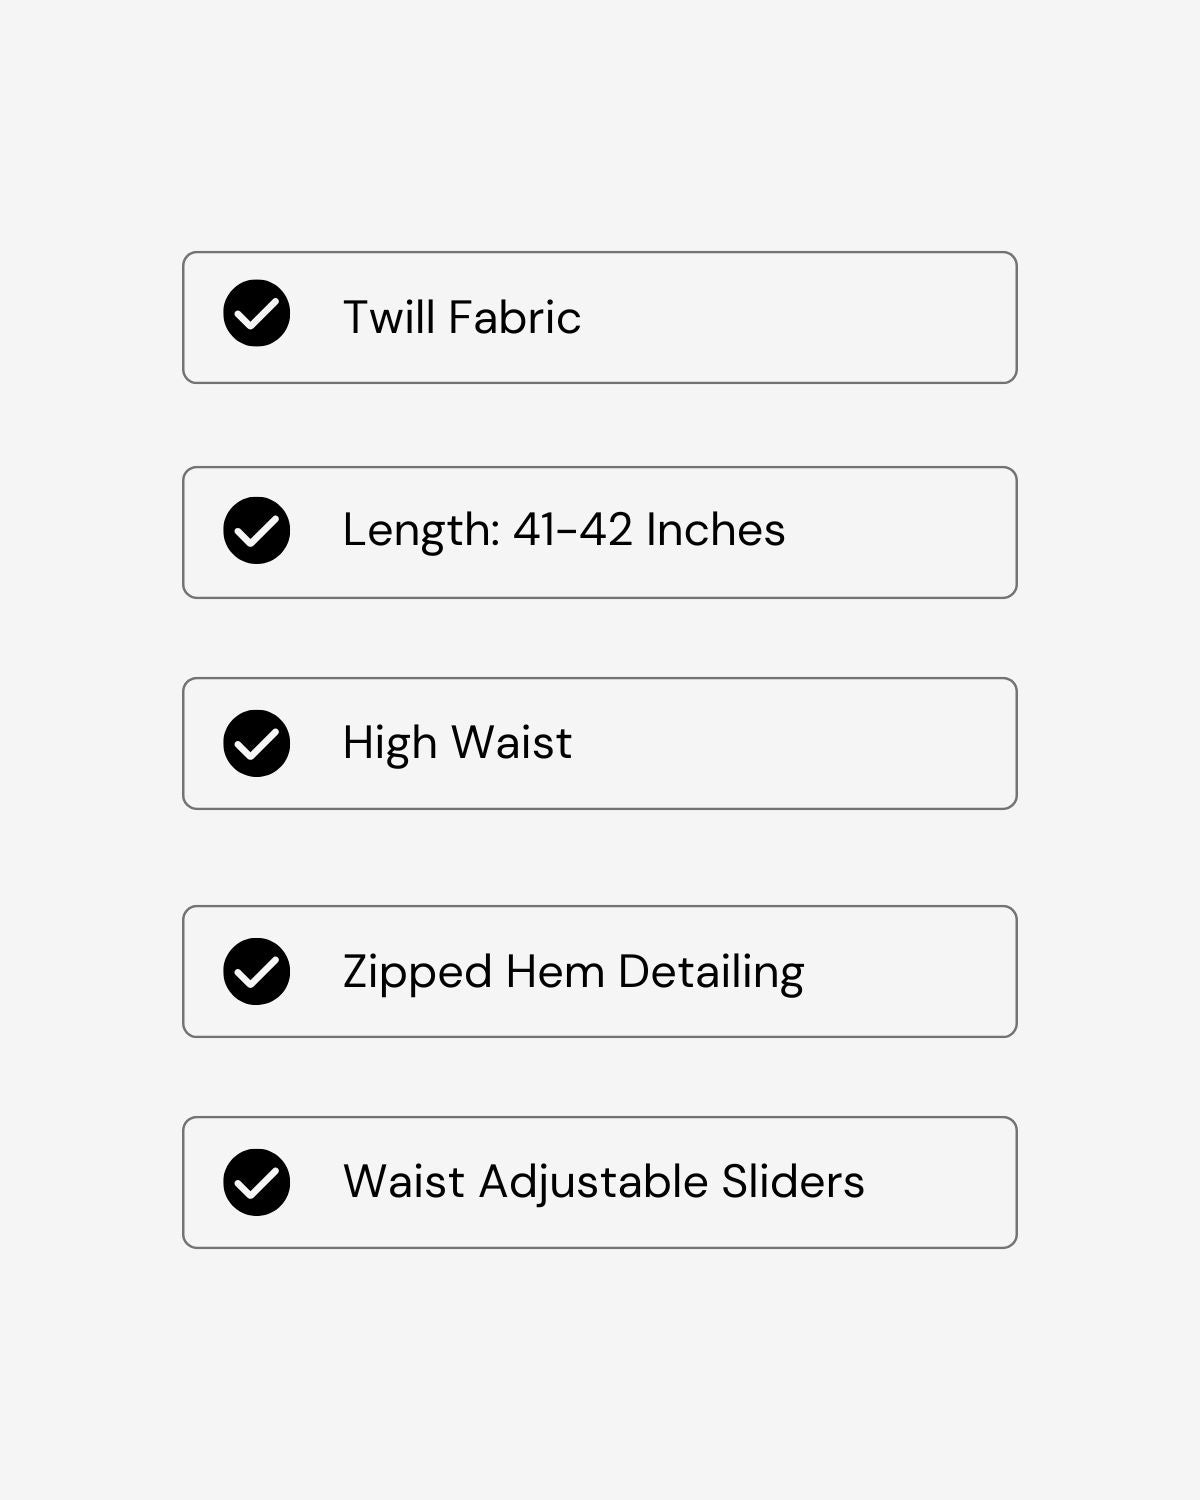Click "Waist" in the Adjustable Sliders row

pos(404,1182)
